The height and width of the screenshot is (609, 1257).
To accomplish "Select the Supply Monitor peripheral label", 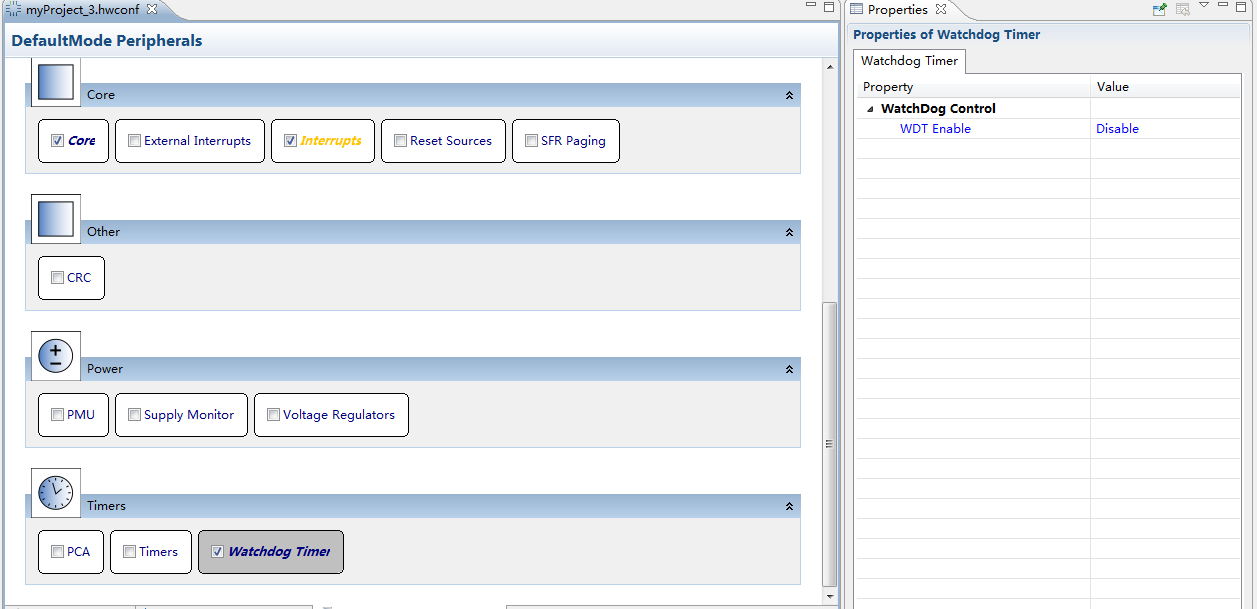I will [x=189, y=415].
